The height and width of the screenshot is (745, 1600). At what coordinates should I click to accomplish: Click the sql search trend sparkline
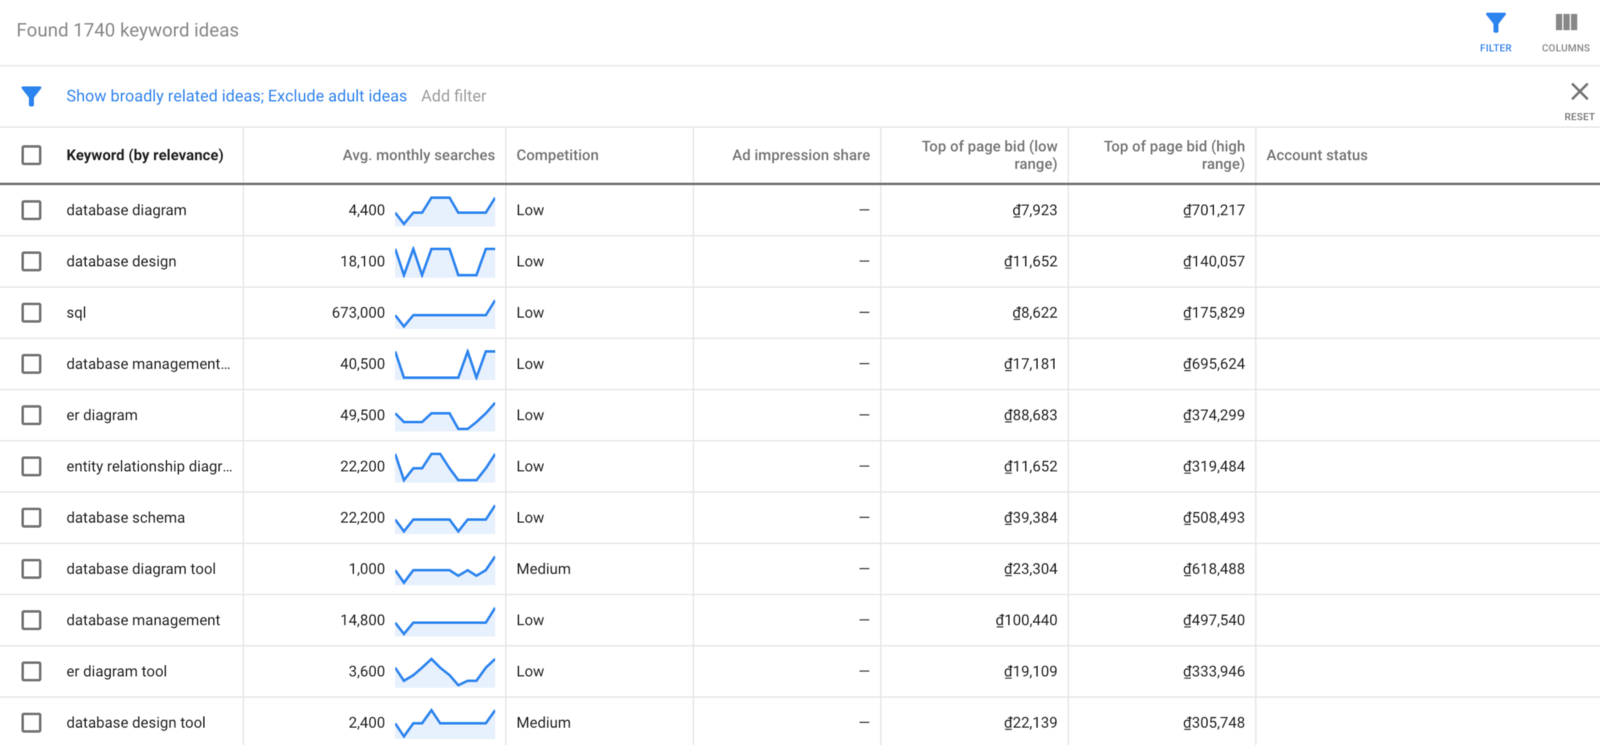(x=445, y=313)
